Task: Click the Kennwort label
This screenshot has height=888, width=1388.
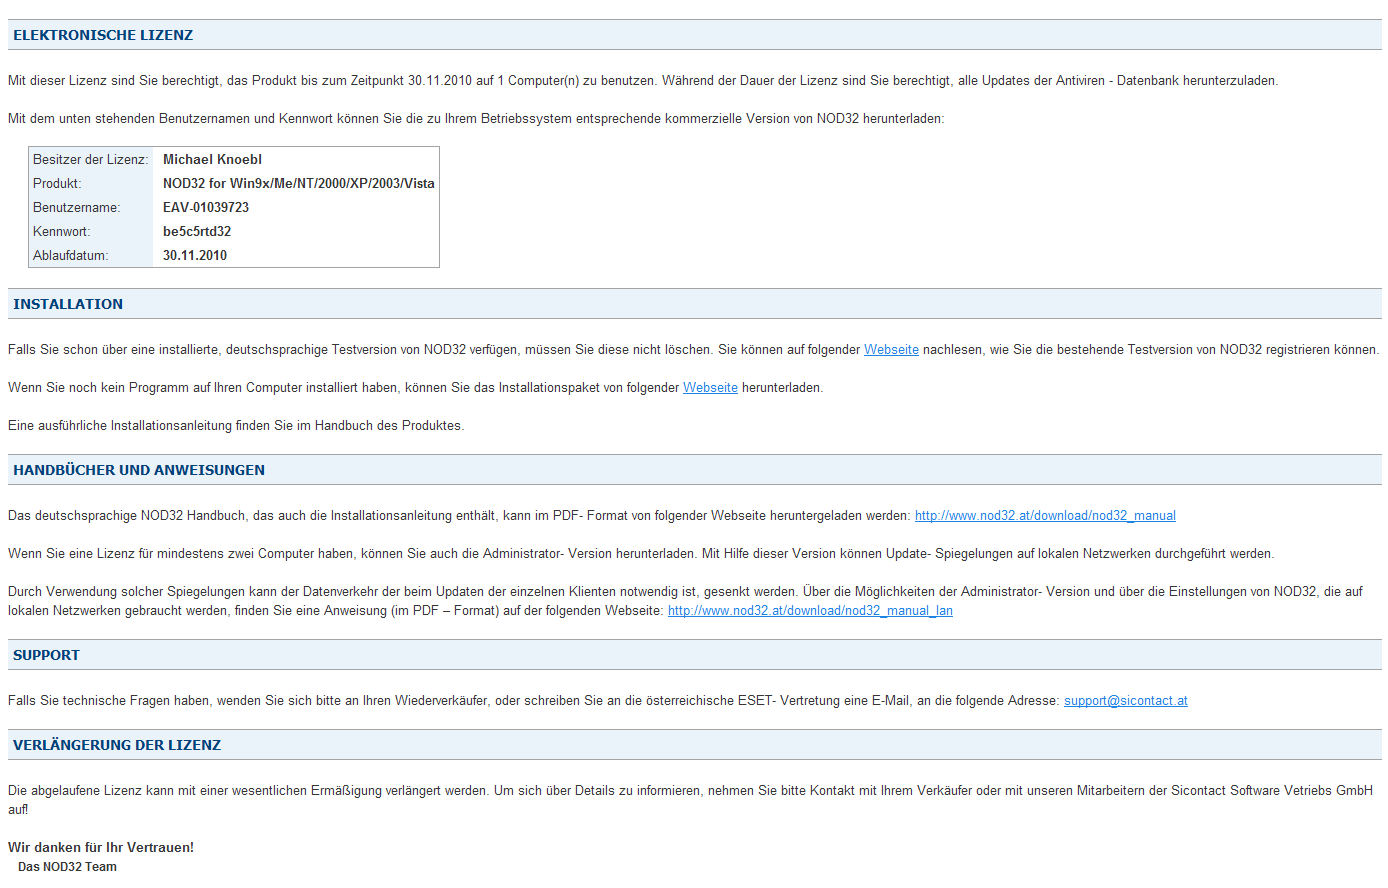Action: pos(62,231)
